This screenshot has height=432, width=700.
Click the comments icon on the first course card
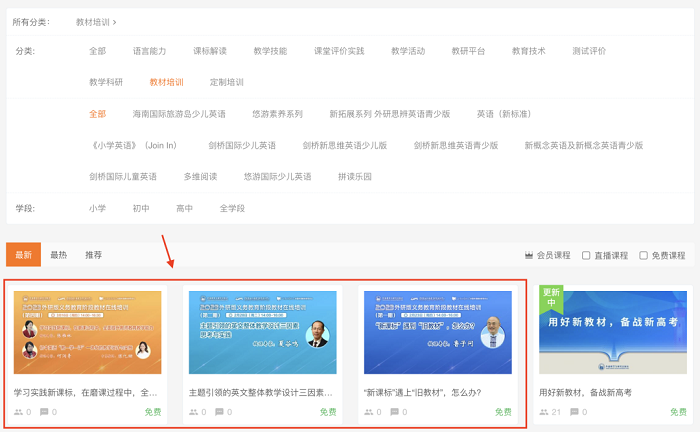point(44,412)
